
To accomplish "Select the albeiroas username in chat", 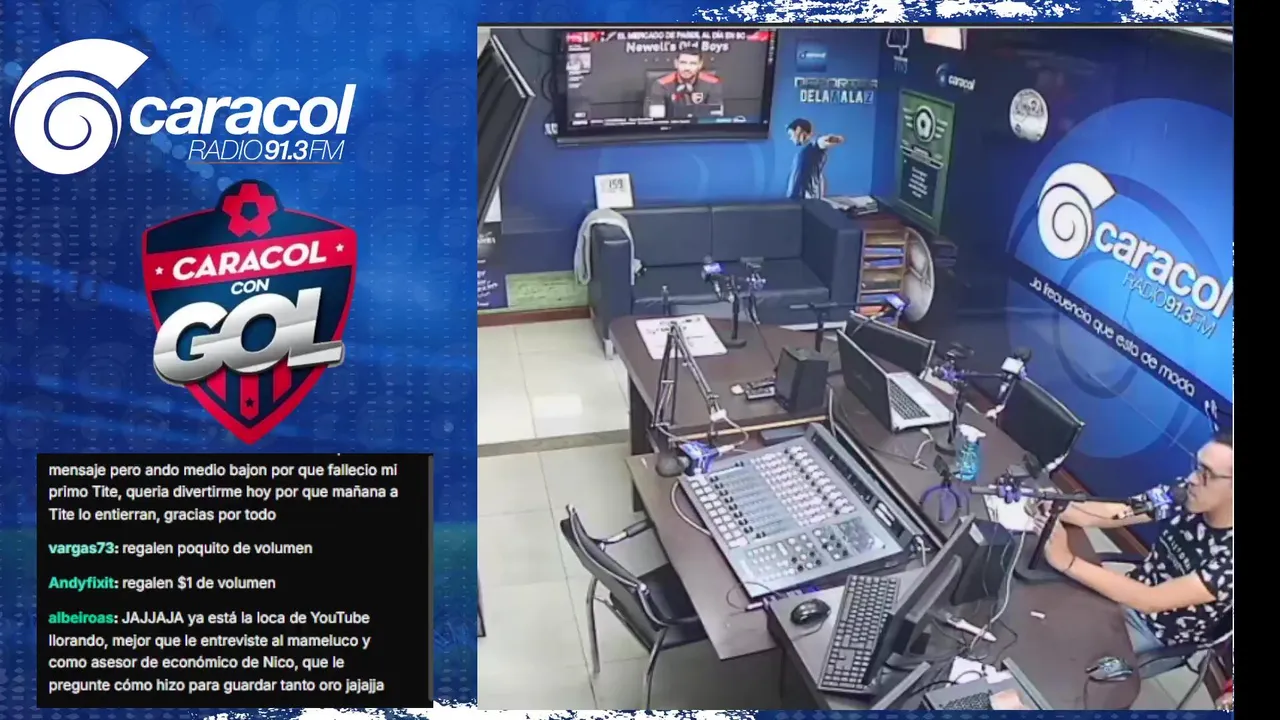I will 83,618.
